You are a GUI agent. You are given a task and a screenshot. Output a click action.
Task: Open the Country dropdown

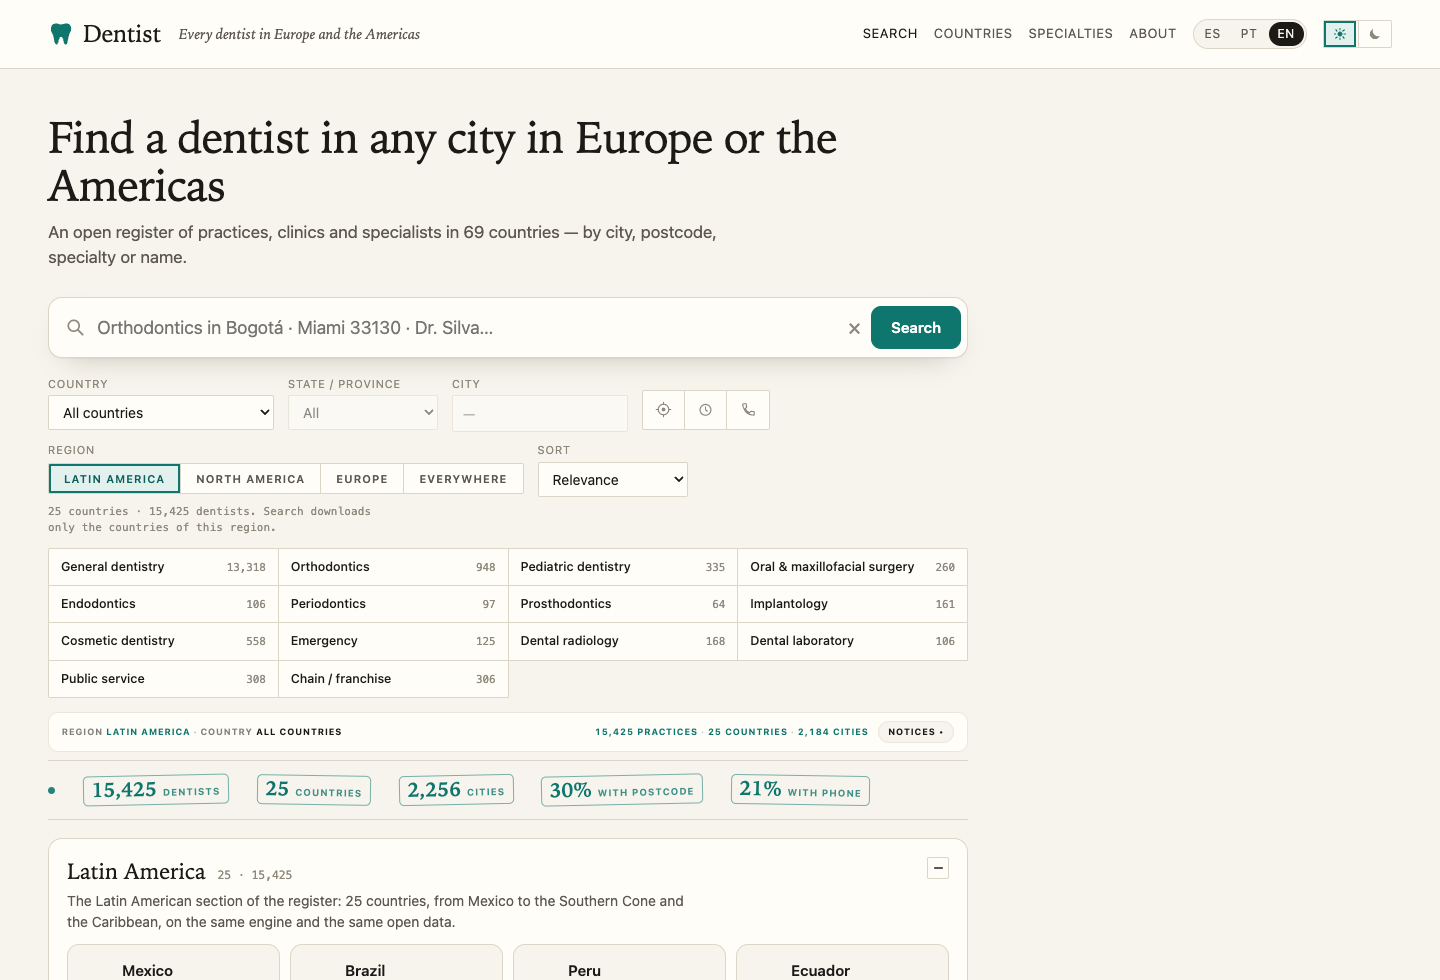161,413
